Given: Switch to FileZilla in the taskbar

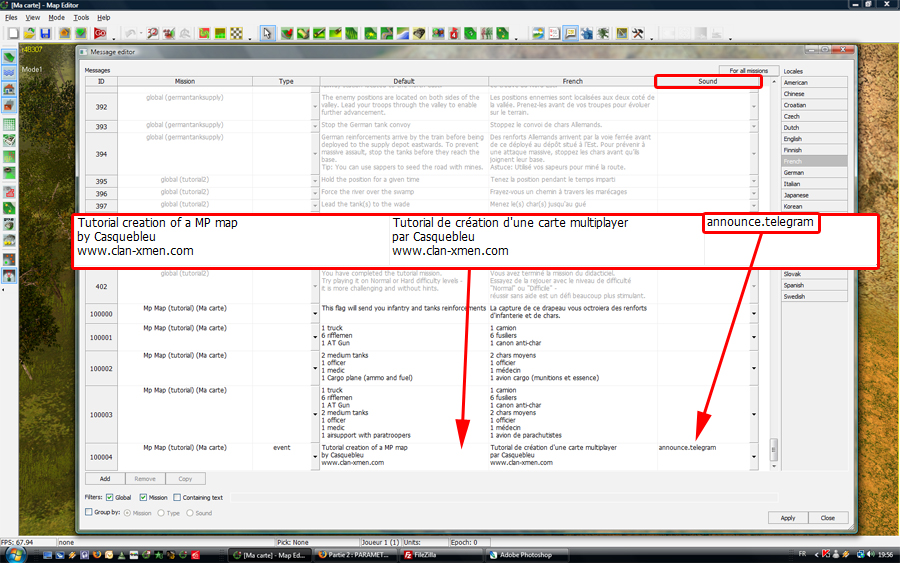Looking at the screenshot, I should (441, 555).
